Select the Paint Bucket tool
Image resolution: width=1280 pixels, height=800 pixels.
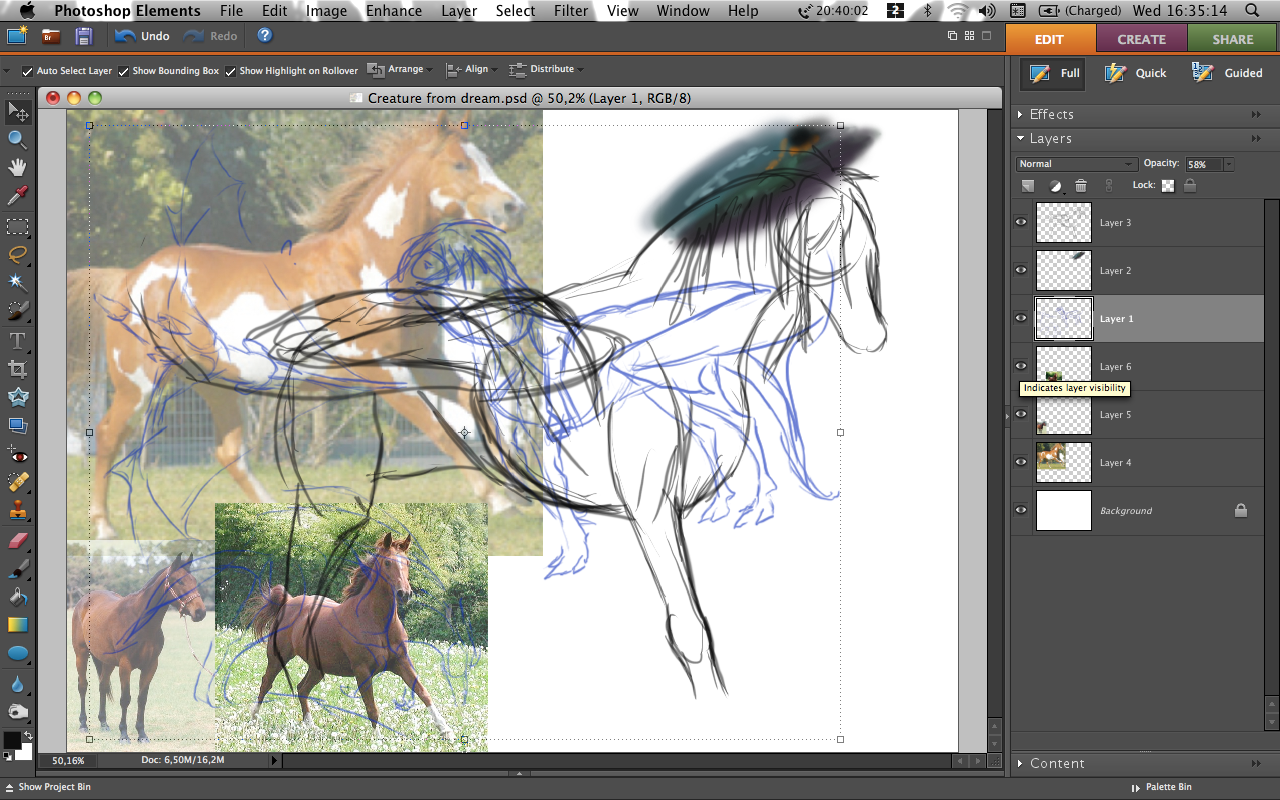[17, 597]
